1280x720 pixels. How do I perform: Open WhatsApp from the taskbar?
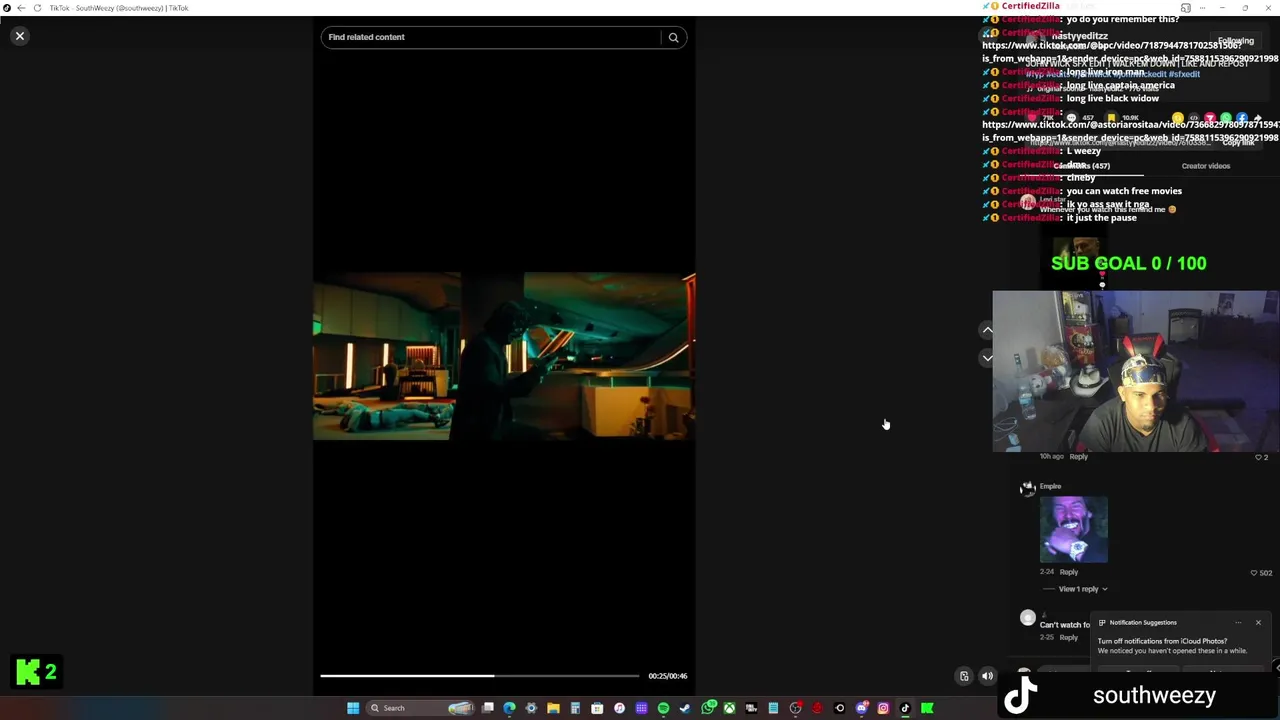[708, 708]
